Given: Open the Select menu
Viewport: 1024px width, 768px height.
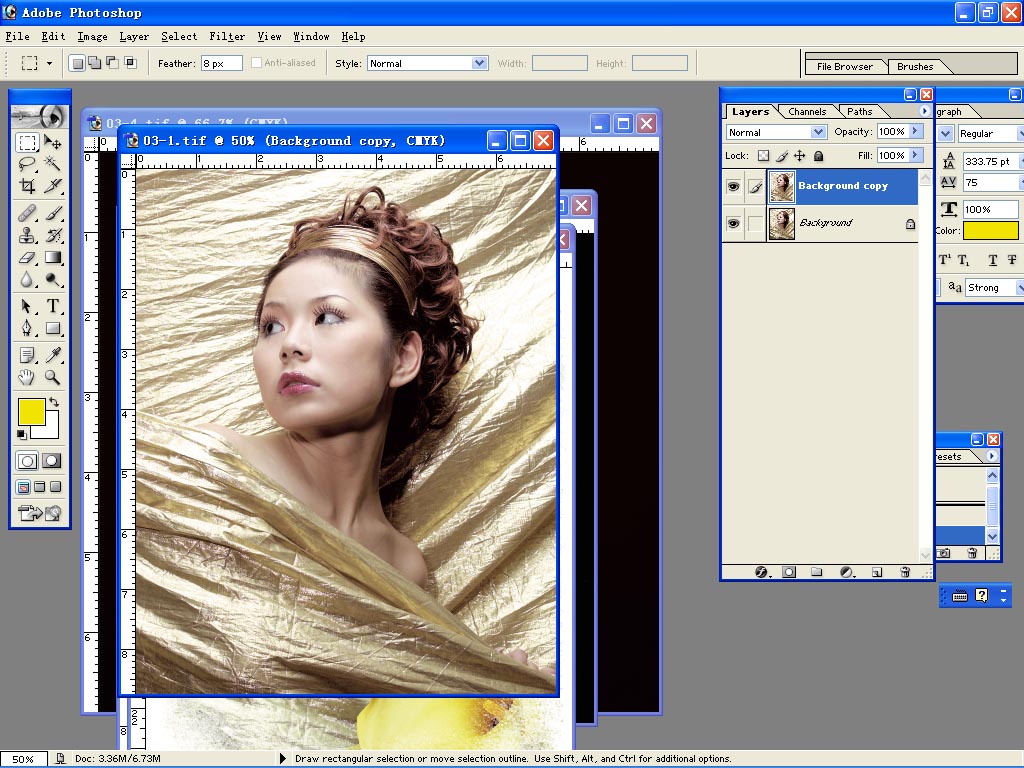Looking at the screenshot, I should 179,37.
